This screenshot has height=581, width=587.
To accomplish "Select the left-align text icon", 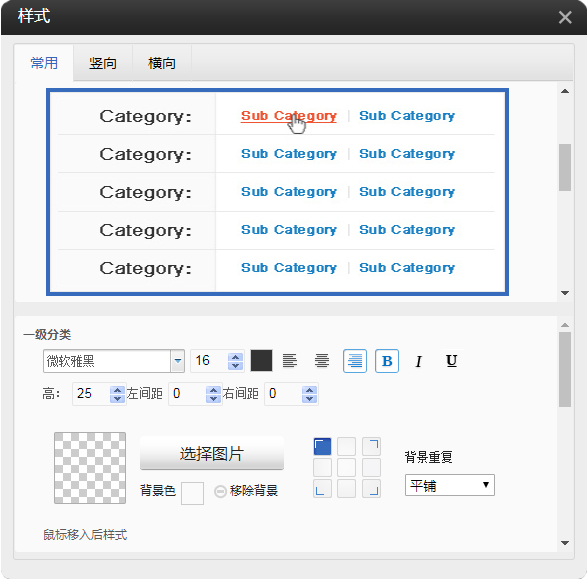I will pos(290,361).
